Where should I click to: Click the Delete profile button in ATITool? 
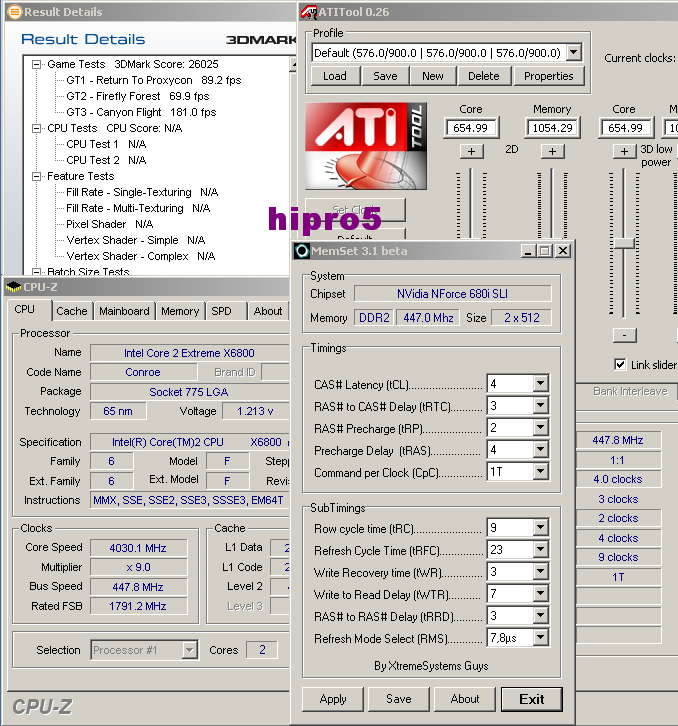tap(484, 76)
